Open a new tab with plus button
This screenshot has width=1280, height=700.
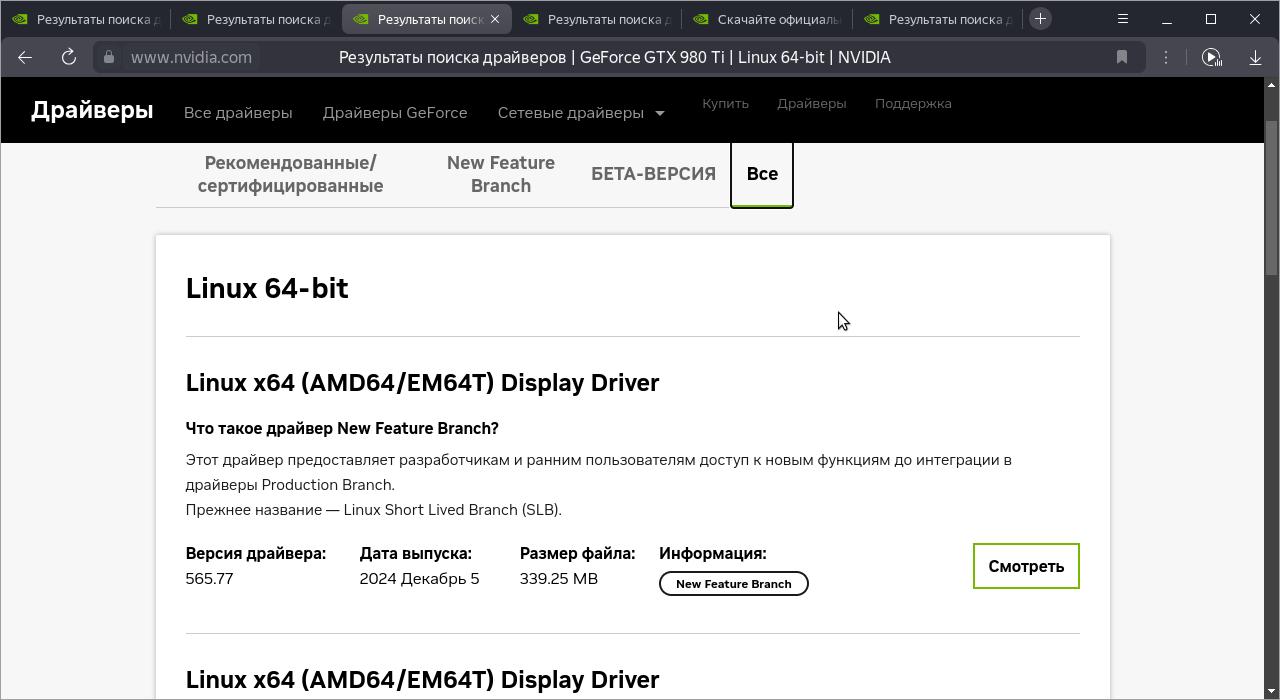(x=1040, y=18)
